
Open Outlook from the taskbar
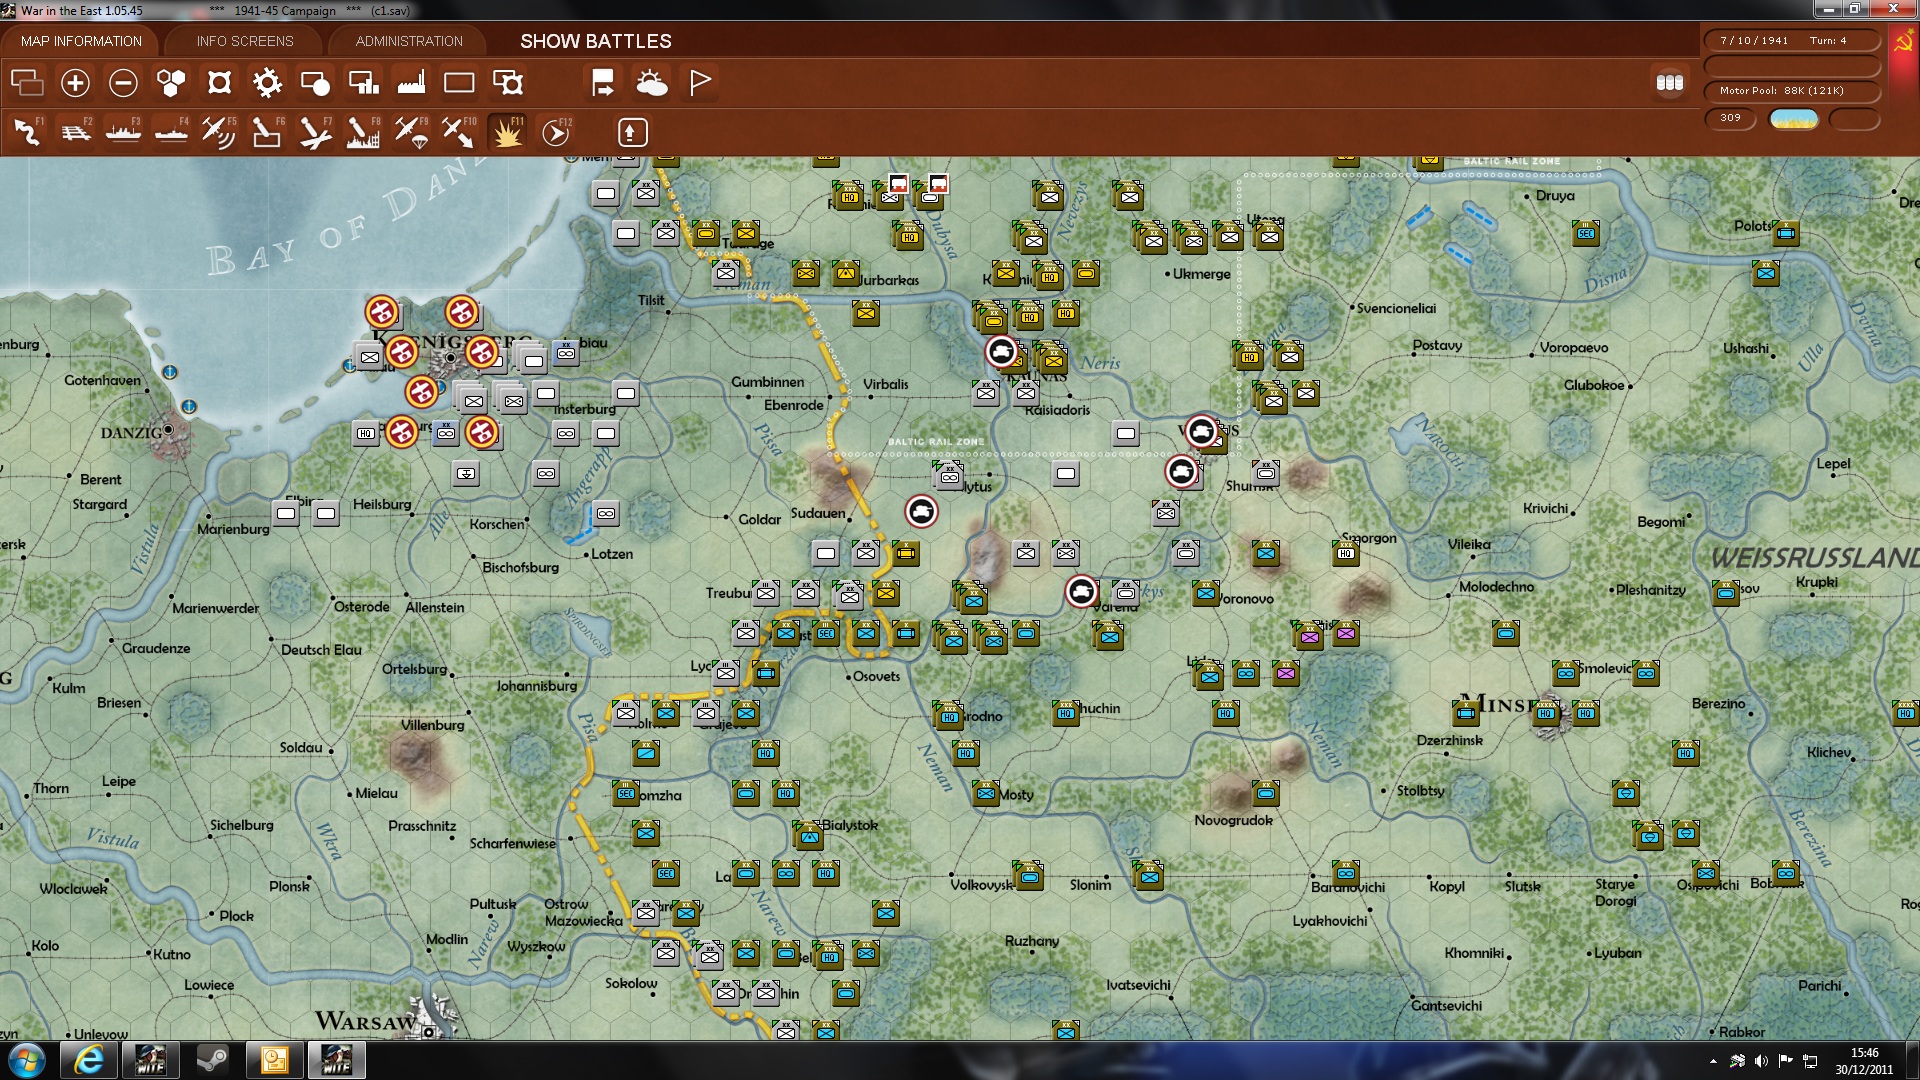[274, 1060]
